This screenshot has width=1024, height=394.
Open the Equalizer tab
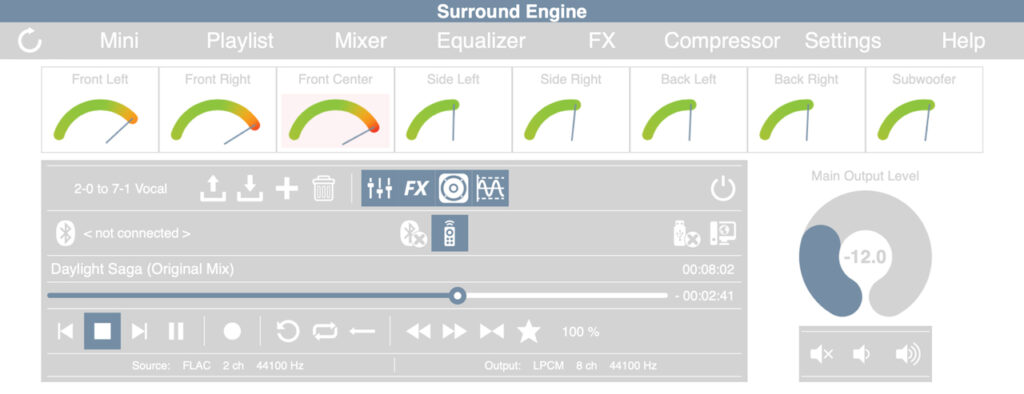[x=481, y=41]
